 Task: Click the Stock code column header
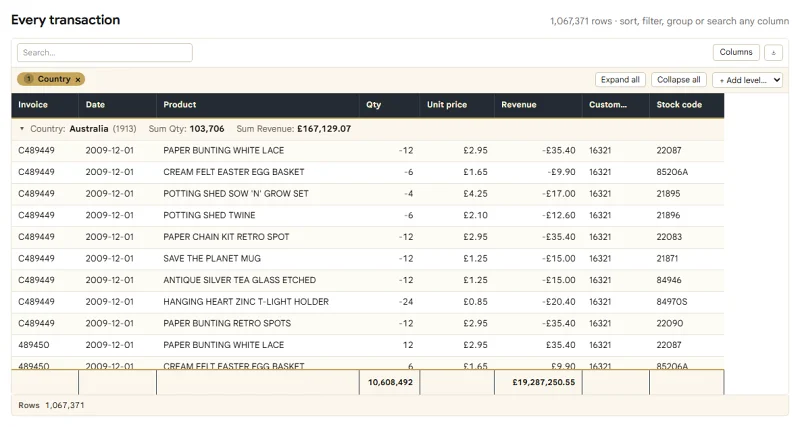pos(687,105)
